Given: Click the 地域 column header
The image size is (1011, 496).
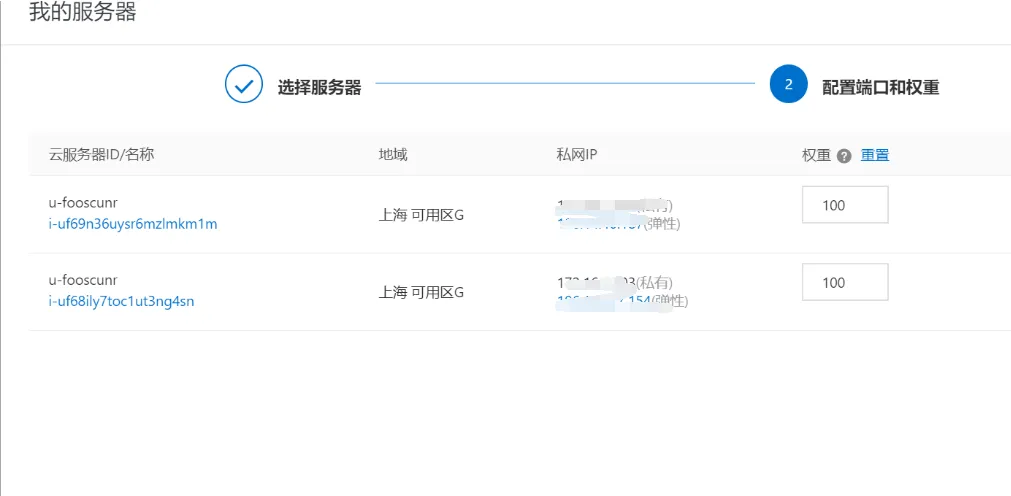Looking at the screenshot, I should pos(393,155).
